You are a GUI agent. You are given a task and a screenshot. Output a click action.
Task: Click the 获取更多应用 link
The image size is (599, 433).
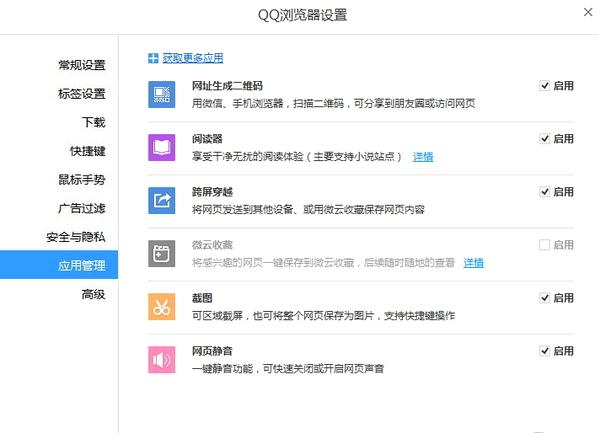click(193, 58)
